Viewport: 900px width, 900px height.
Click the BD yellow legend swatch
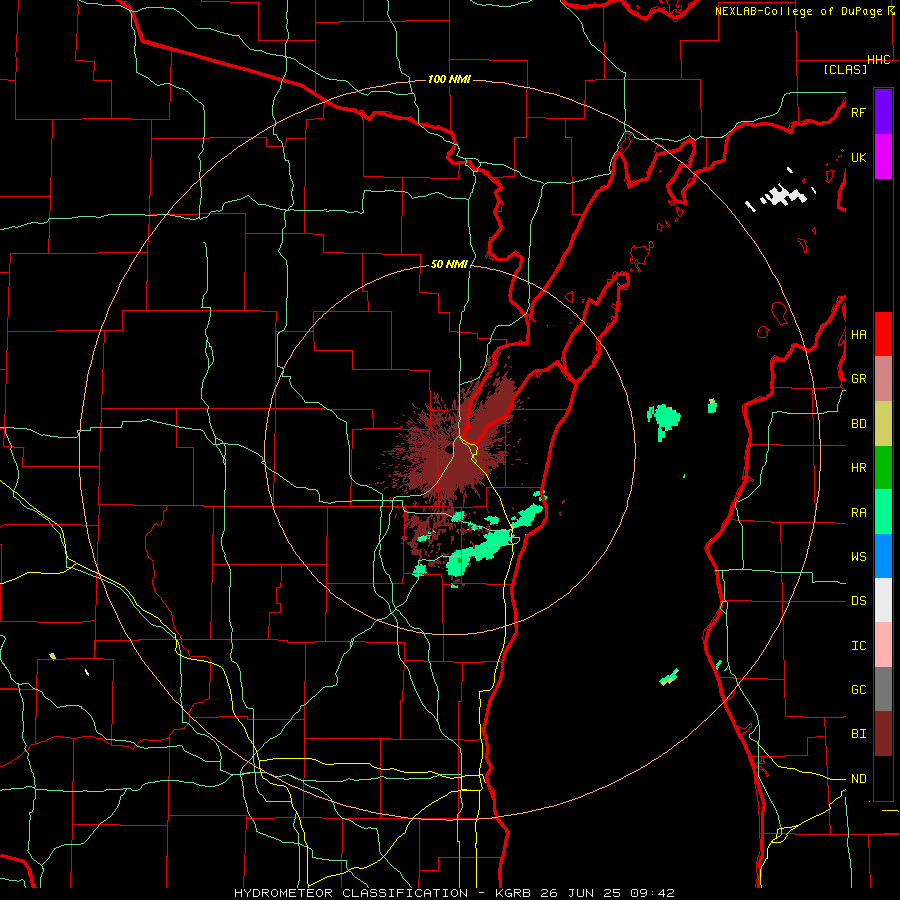(x=883, y=424)
